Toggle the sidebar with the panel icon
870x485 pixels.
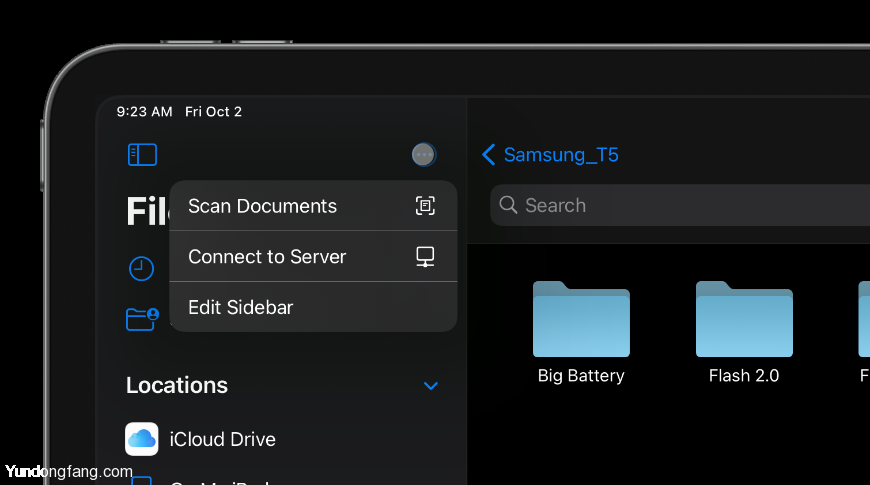click(143, 155)
